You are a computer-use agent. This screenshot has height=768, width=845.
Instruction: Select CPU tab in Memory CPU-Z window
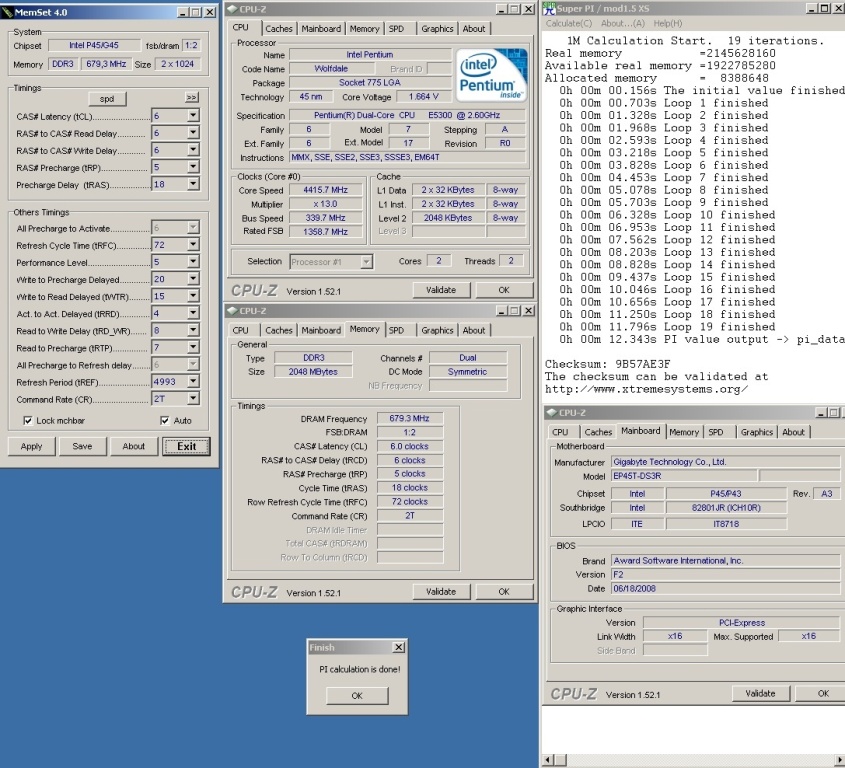click(x=240, y=330)
